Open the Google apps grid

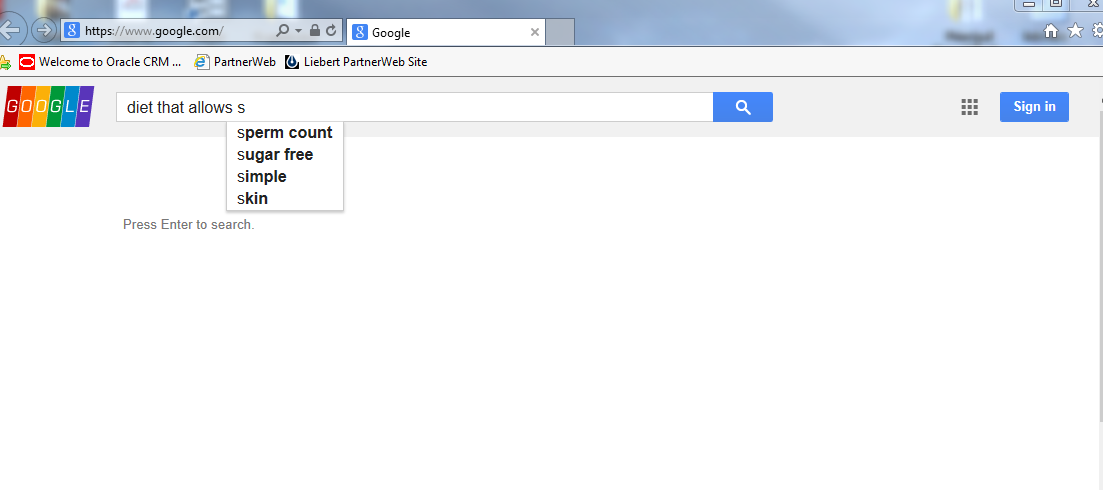969,107
